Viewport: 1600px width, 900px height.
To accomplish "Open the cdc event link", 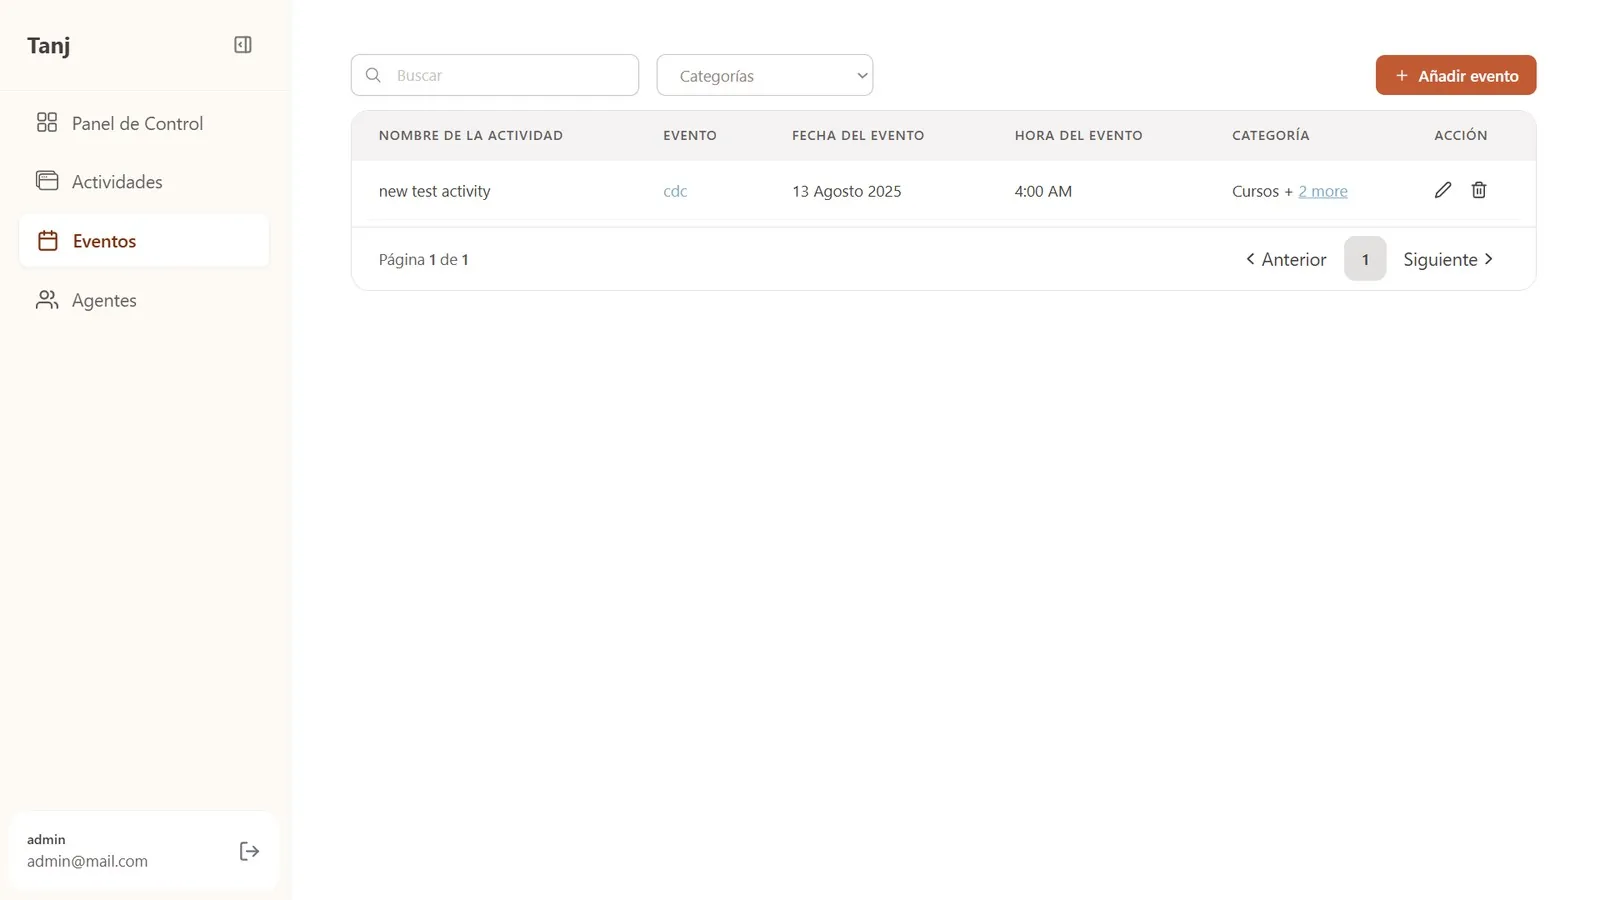I will coord(675,191).
